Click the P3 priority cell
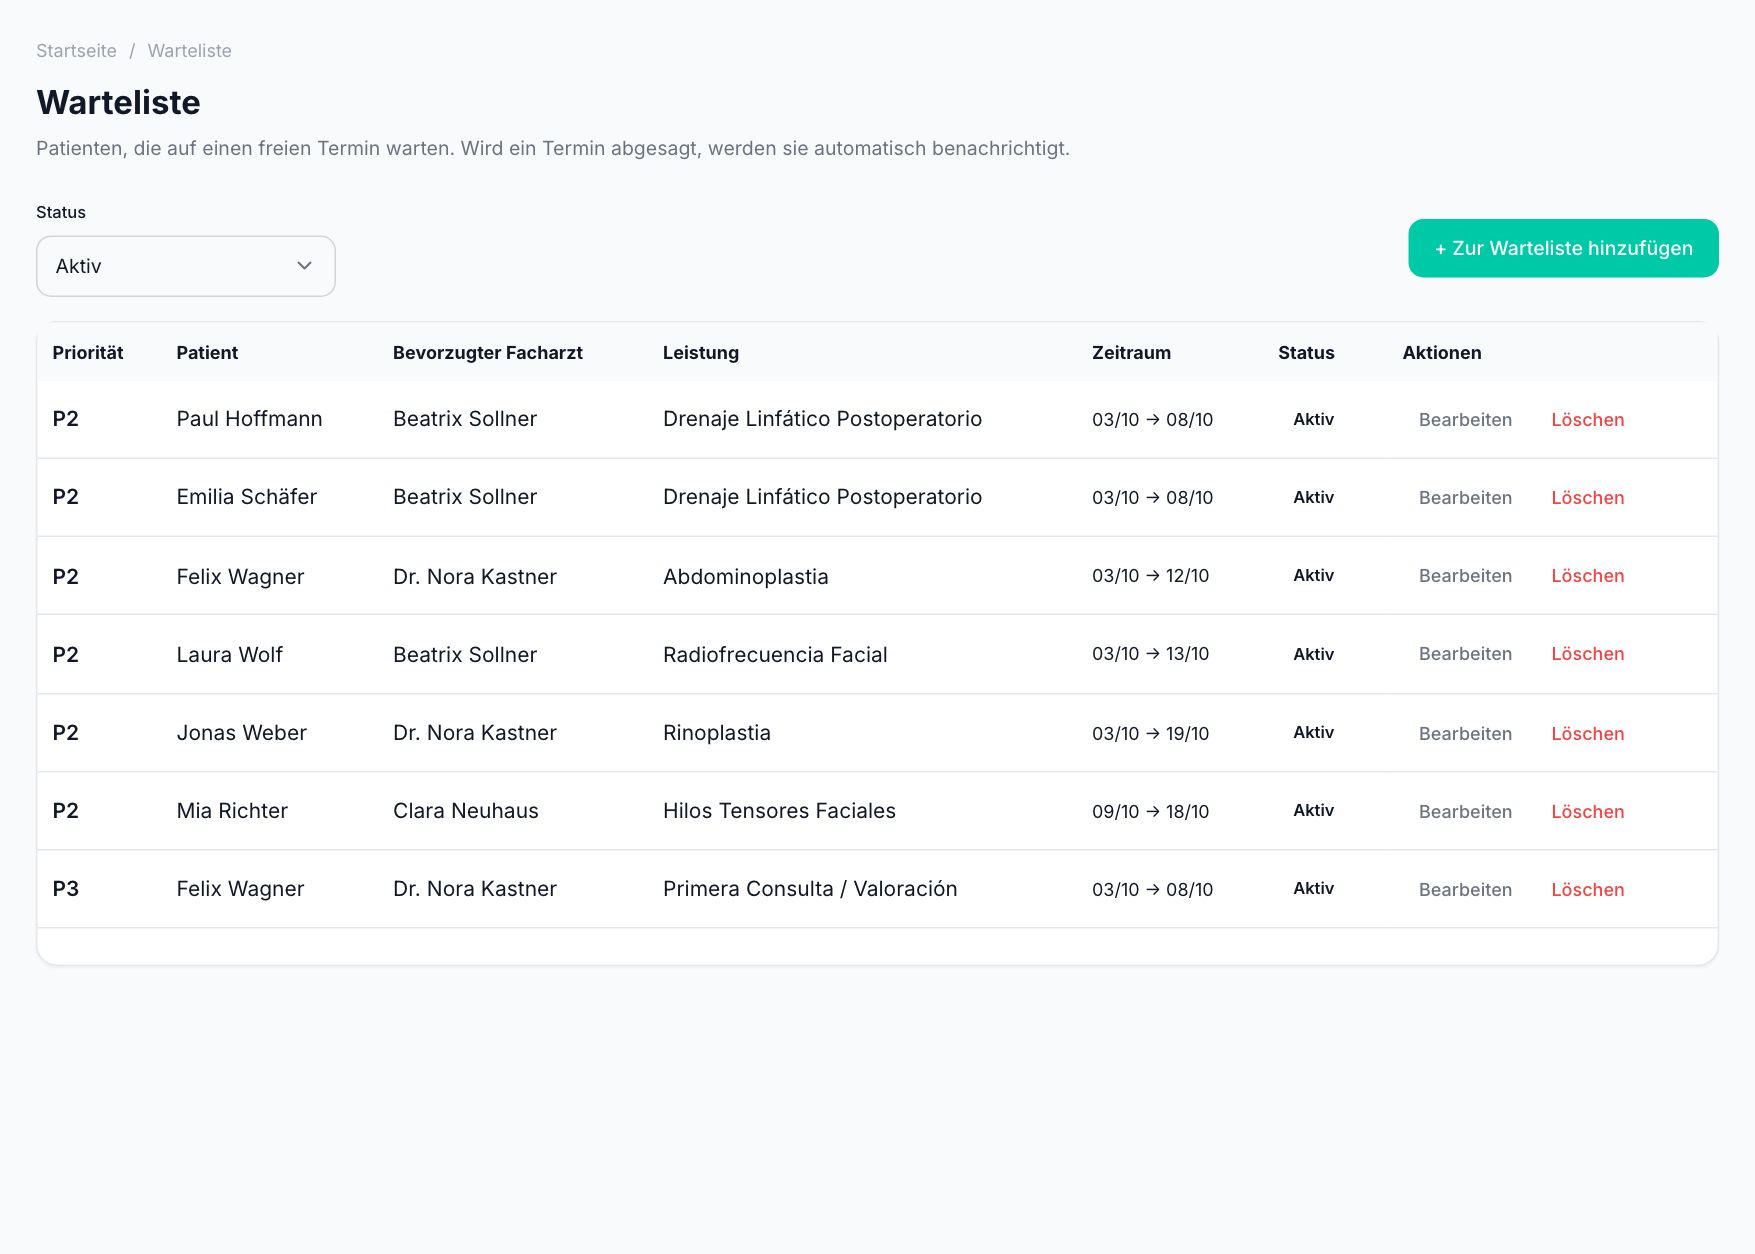The image size is (1755, 1254). (x=65, y=889)
